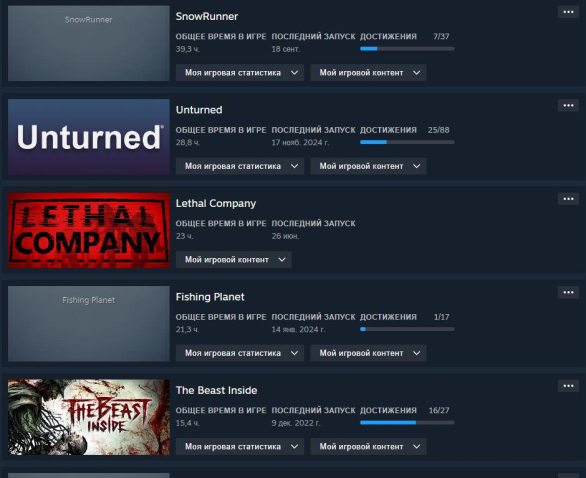Expand SnowRunner's Моя игровая статистика dropdown
586x478 pixels.
(240, 73)
